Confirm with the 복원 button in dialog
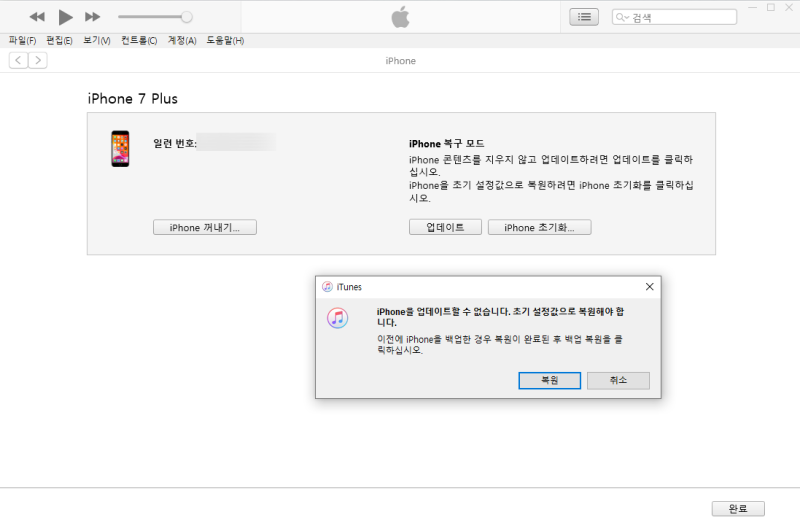This screenshot has height=528, width=800. (x=549, y=380)
